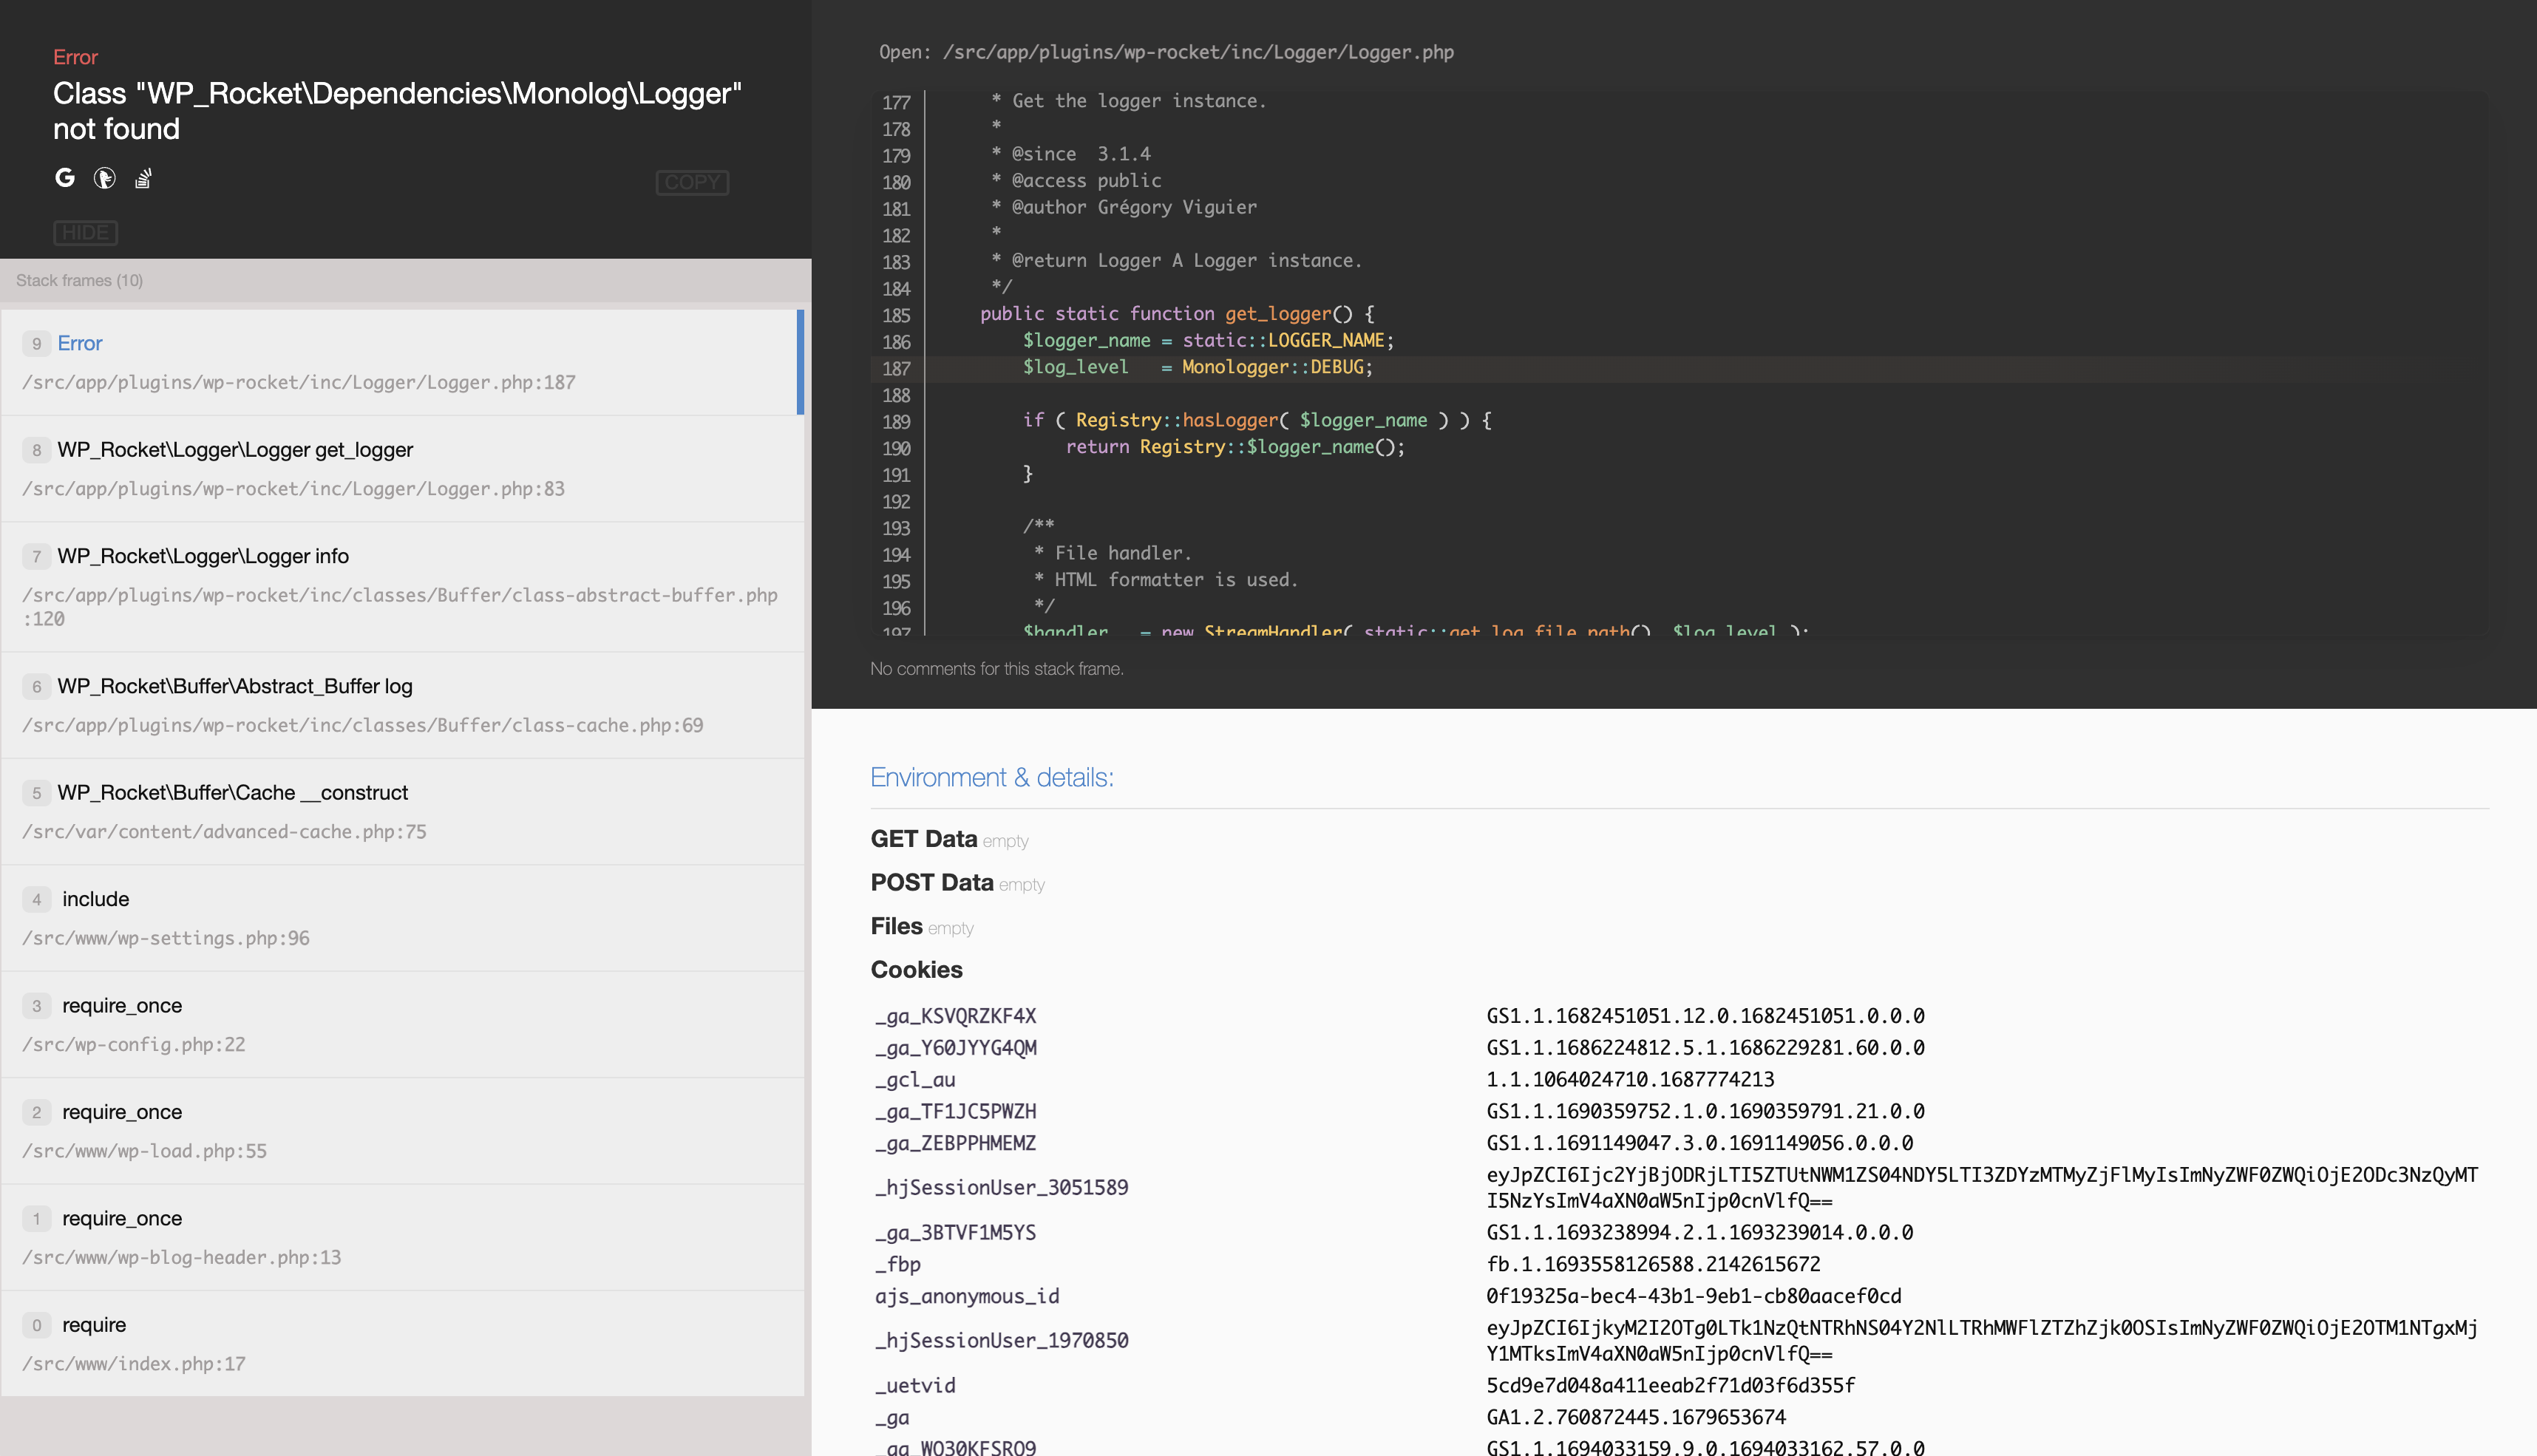
Task: Click the COPY button to copy error details
Action: click(x=693, y=182)
